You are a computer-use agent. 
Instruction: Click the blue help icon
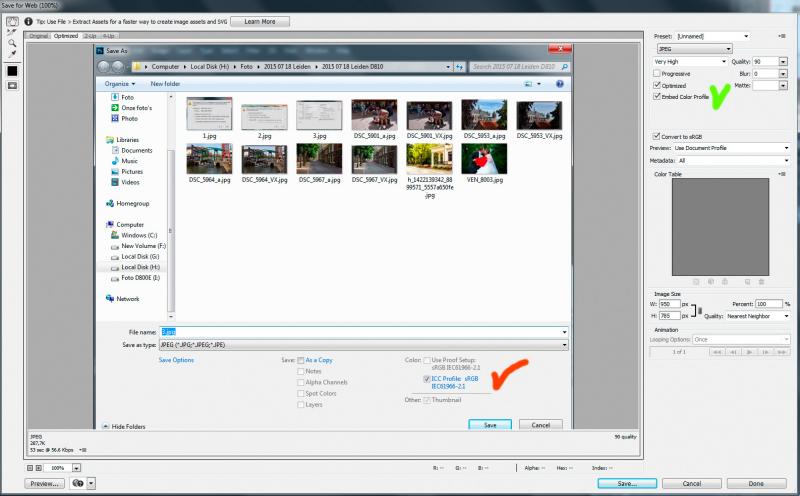560,84
